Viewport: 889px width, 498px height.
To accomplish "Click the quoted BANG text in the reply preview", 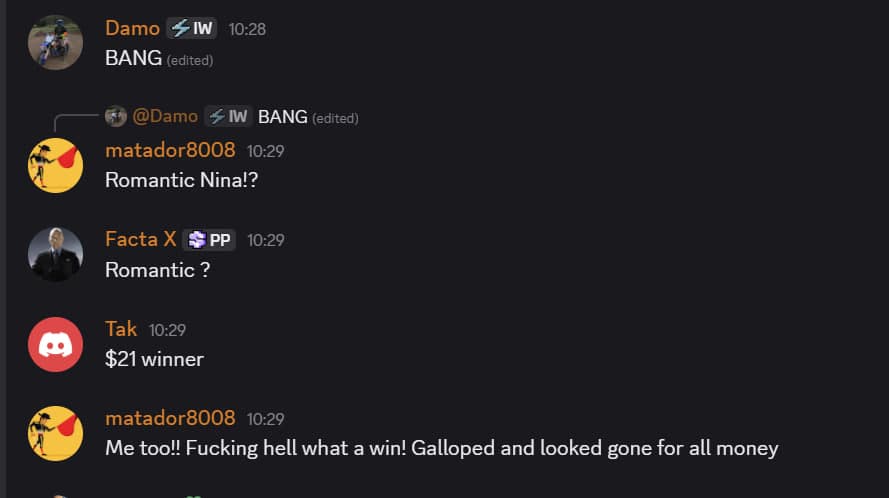I will [282, 117].
